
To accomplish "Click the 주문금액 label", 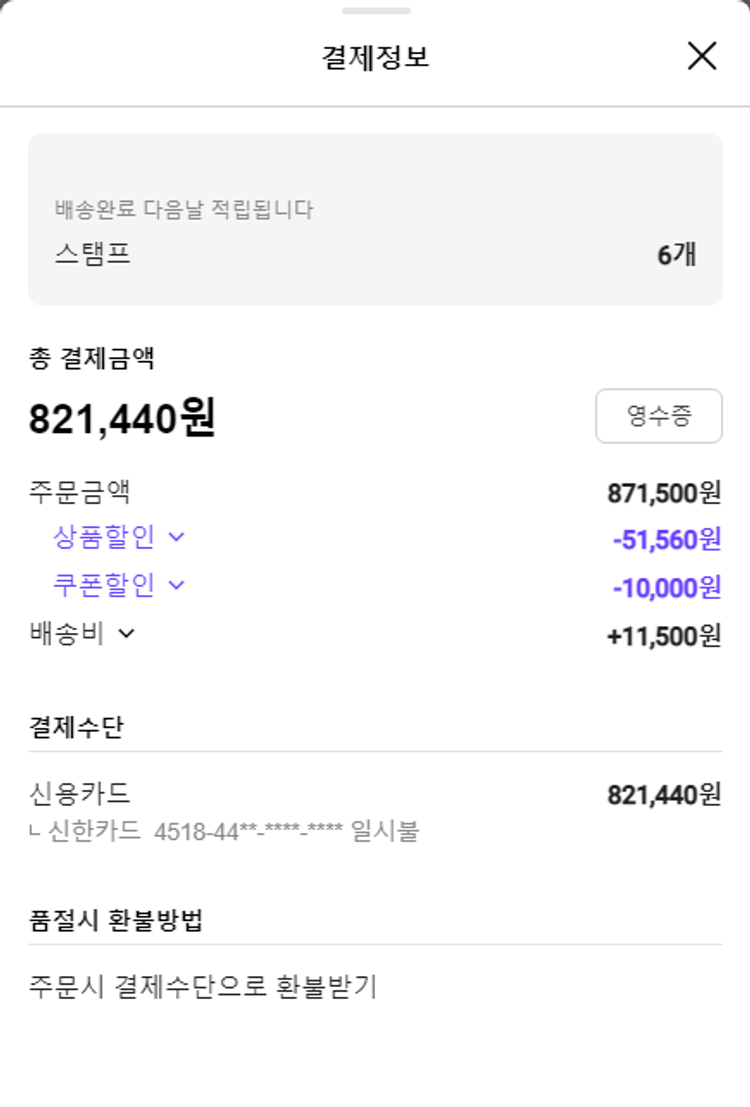I will pyautogui.click(x=80, y=492).
